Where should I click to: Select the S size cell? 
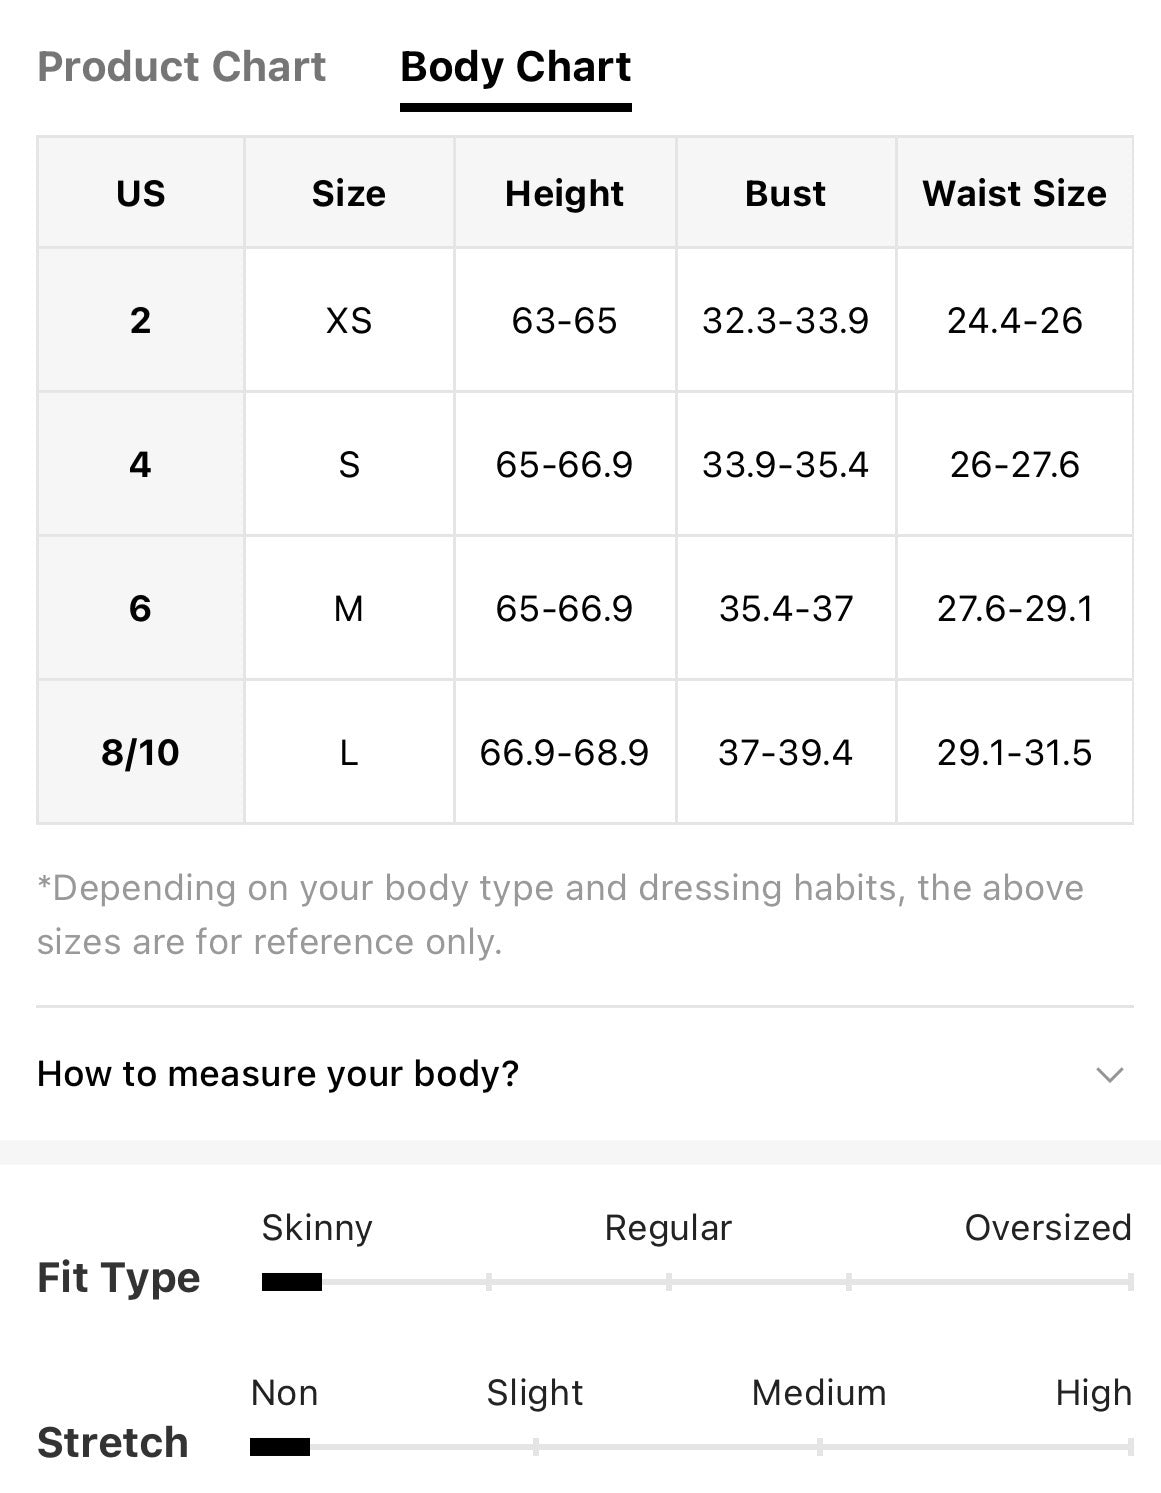(x=349, y=464)
